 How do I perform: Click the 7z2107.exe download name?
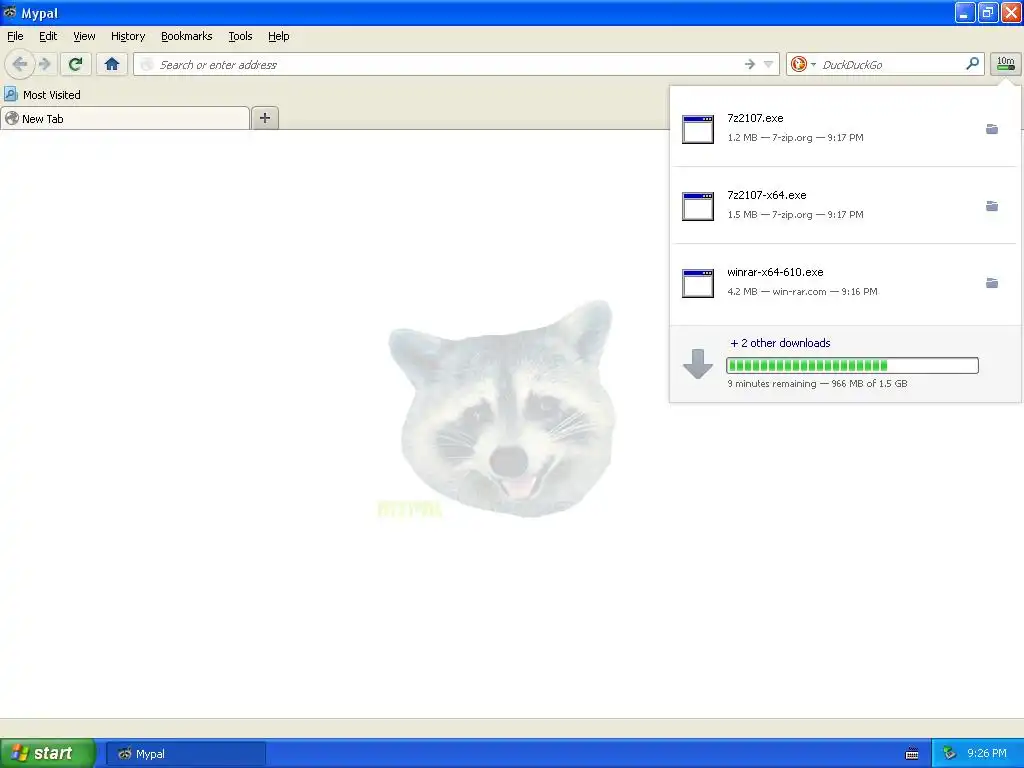(x=755, y=118)
